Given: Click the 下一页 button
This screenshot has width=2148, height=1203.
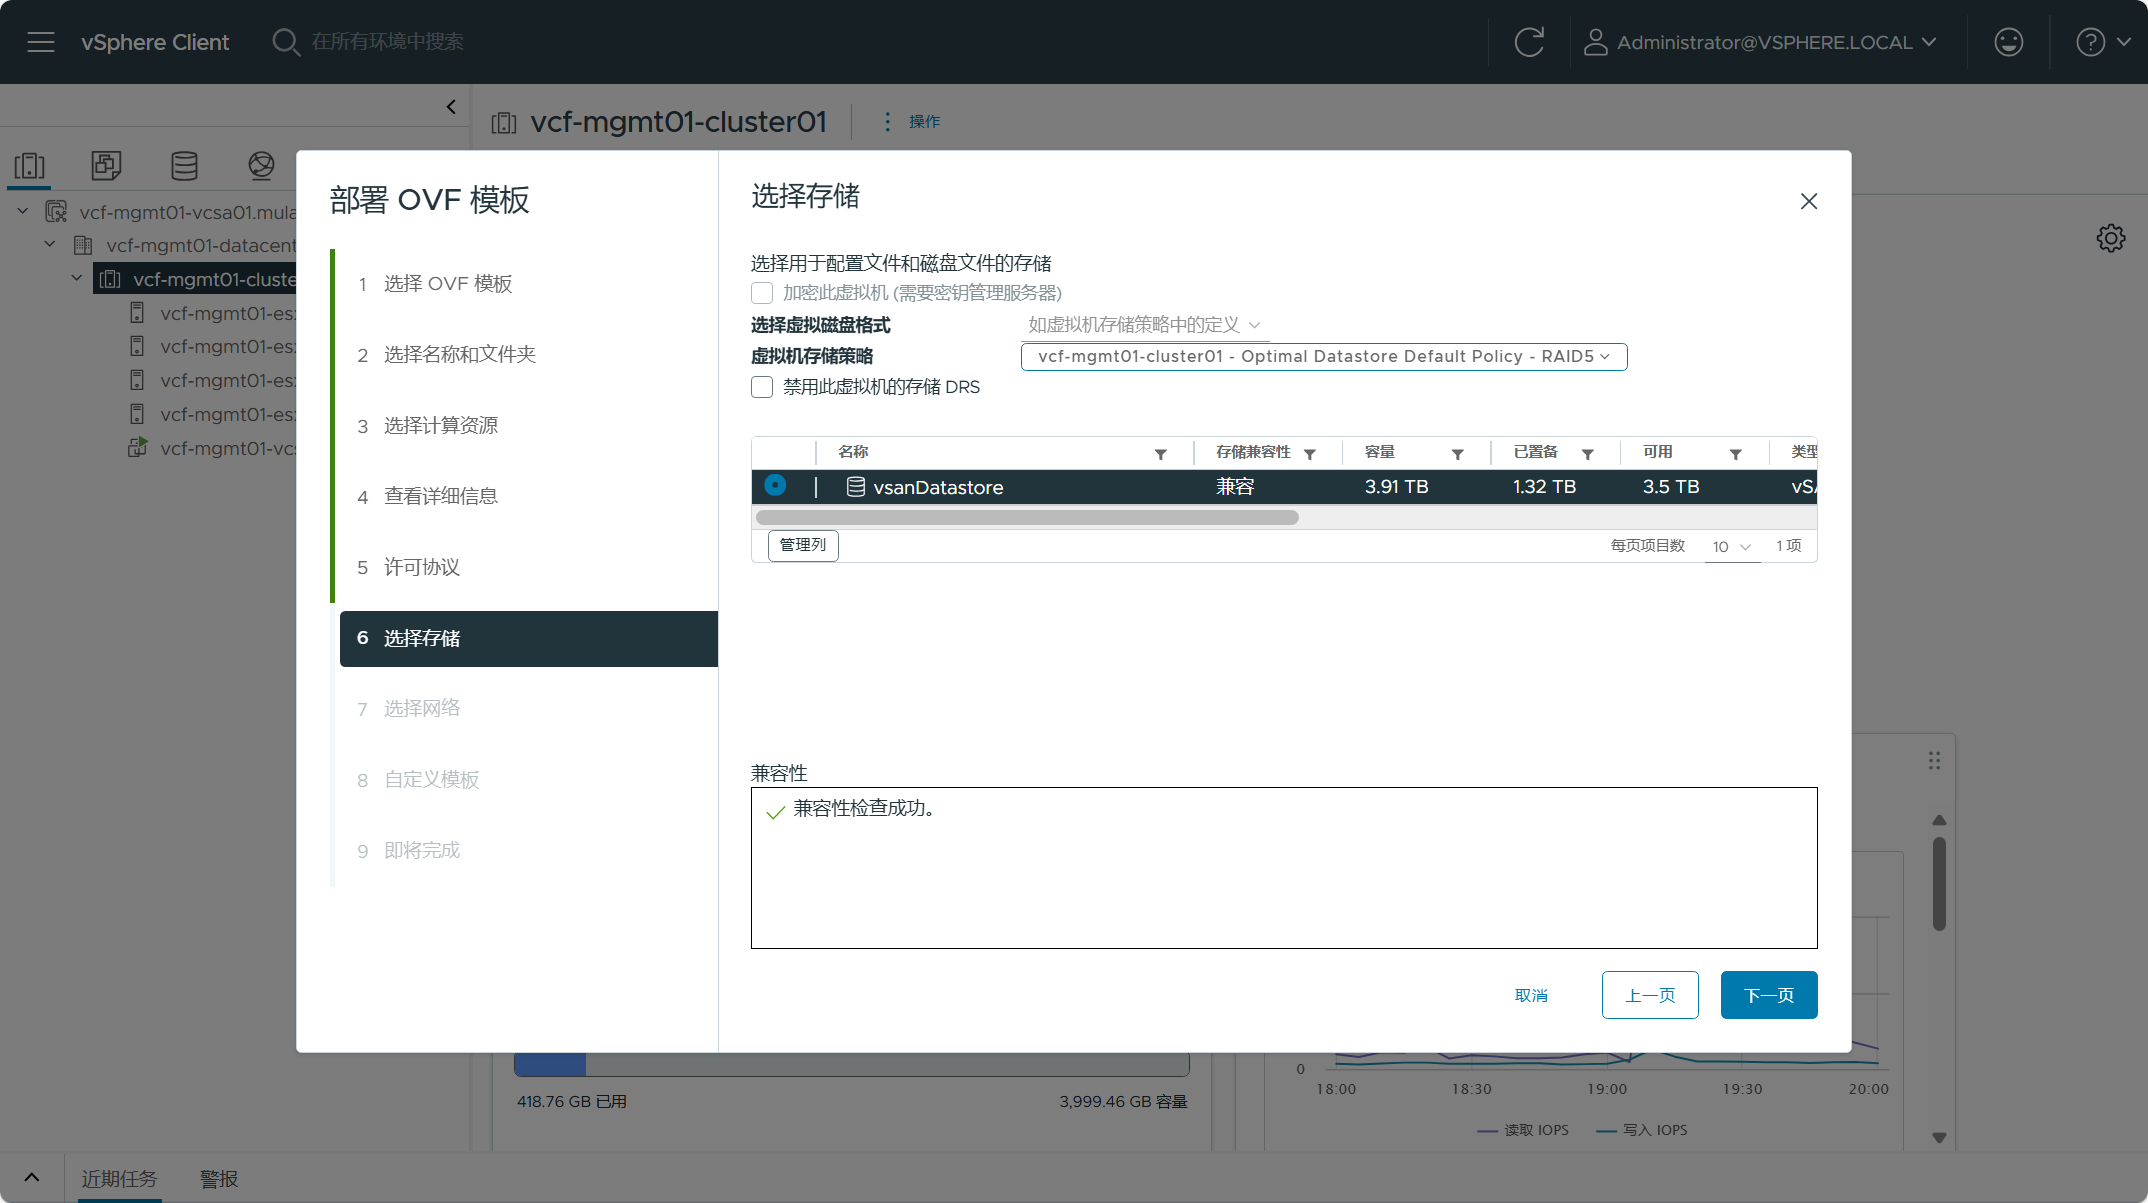Looking at the screenshot, I should [x=1768, y=995].
